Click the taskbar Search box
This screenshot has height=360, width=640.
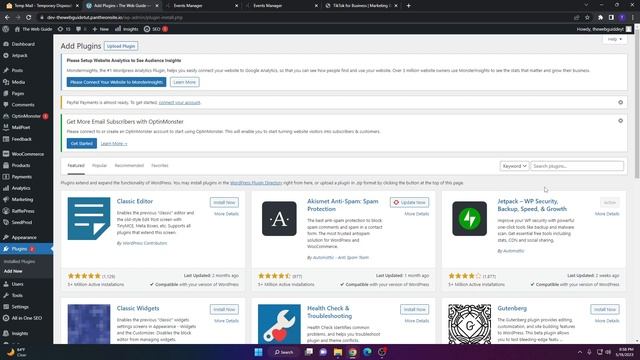(284, 352)
